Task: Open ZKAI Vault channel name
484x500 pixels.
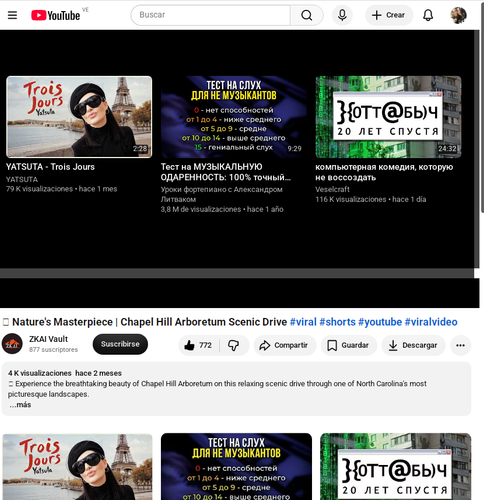Action: pyautogui.click(x=48, y=339)
